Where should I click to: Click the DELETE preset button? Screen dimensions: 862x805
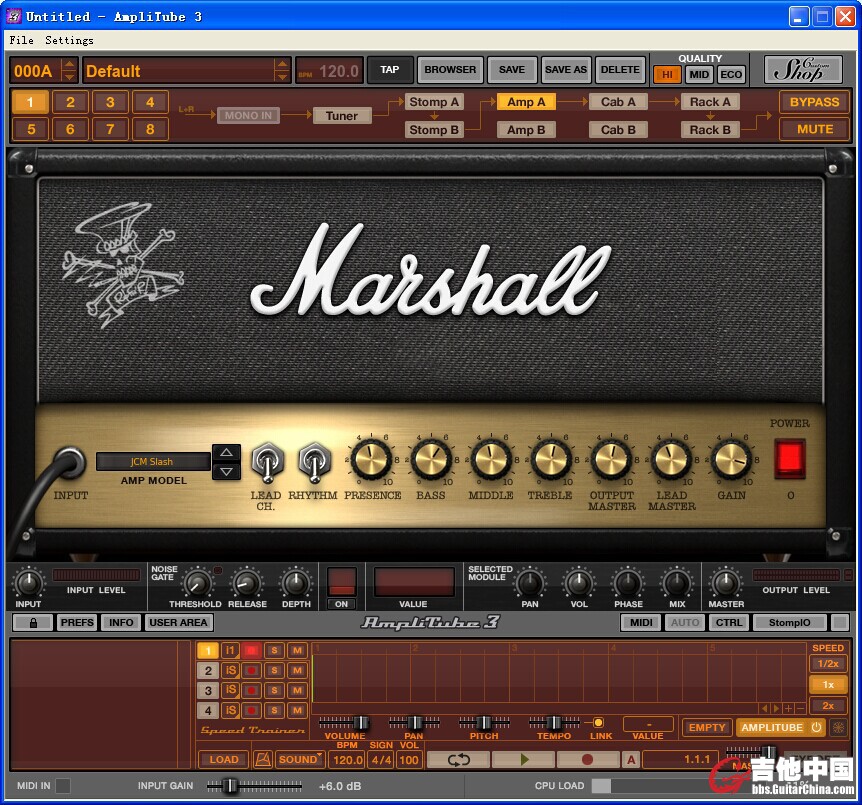[620, 70]
